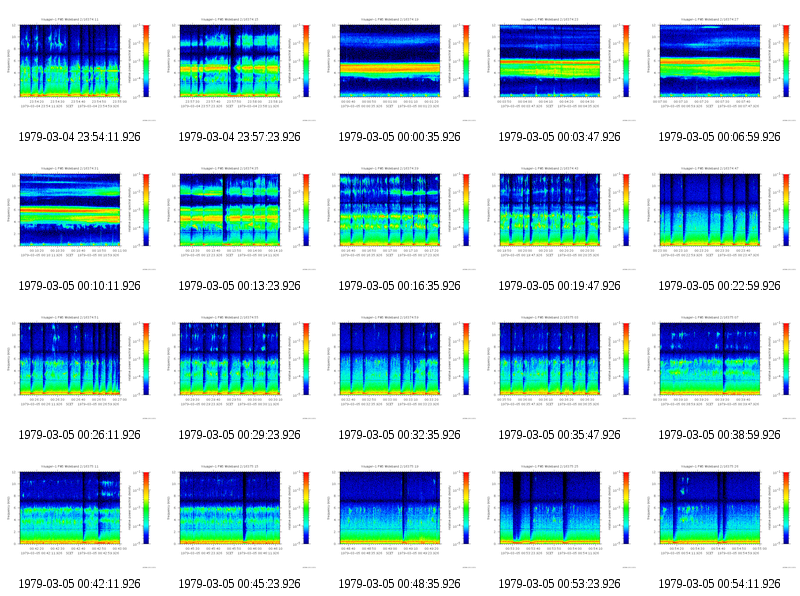Screen dimensions: 800x596
Task: Click the caption text 1979-03-05 00:19:47.926
Action: click(560, 286)
